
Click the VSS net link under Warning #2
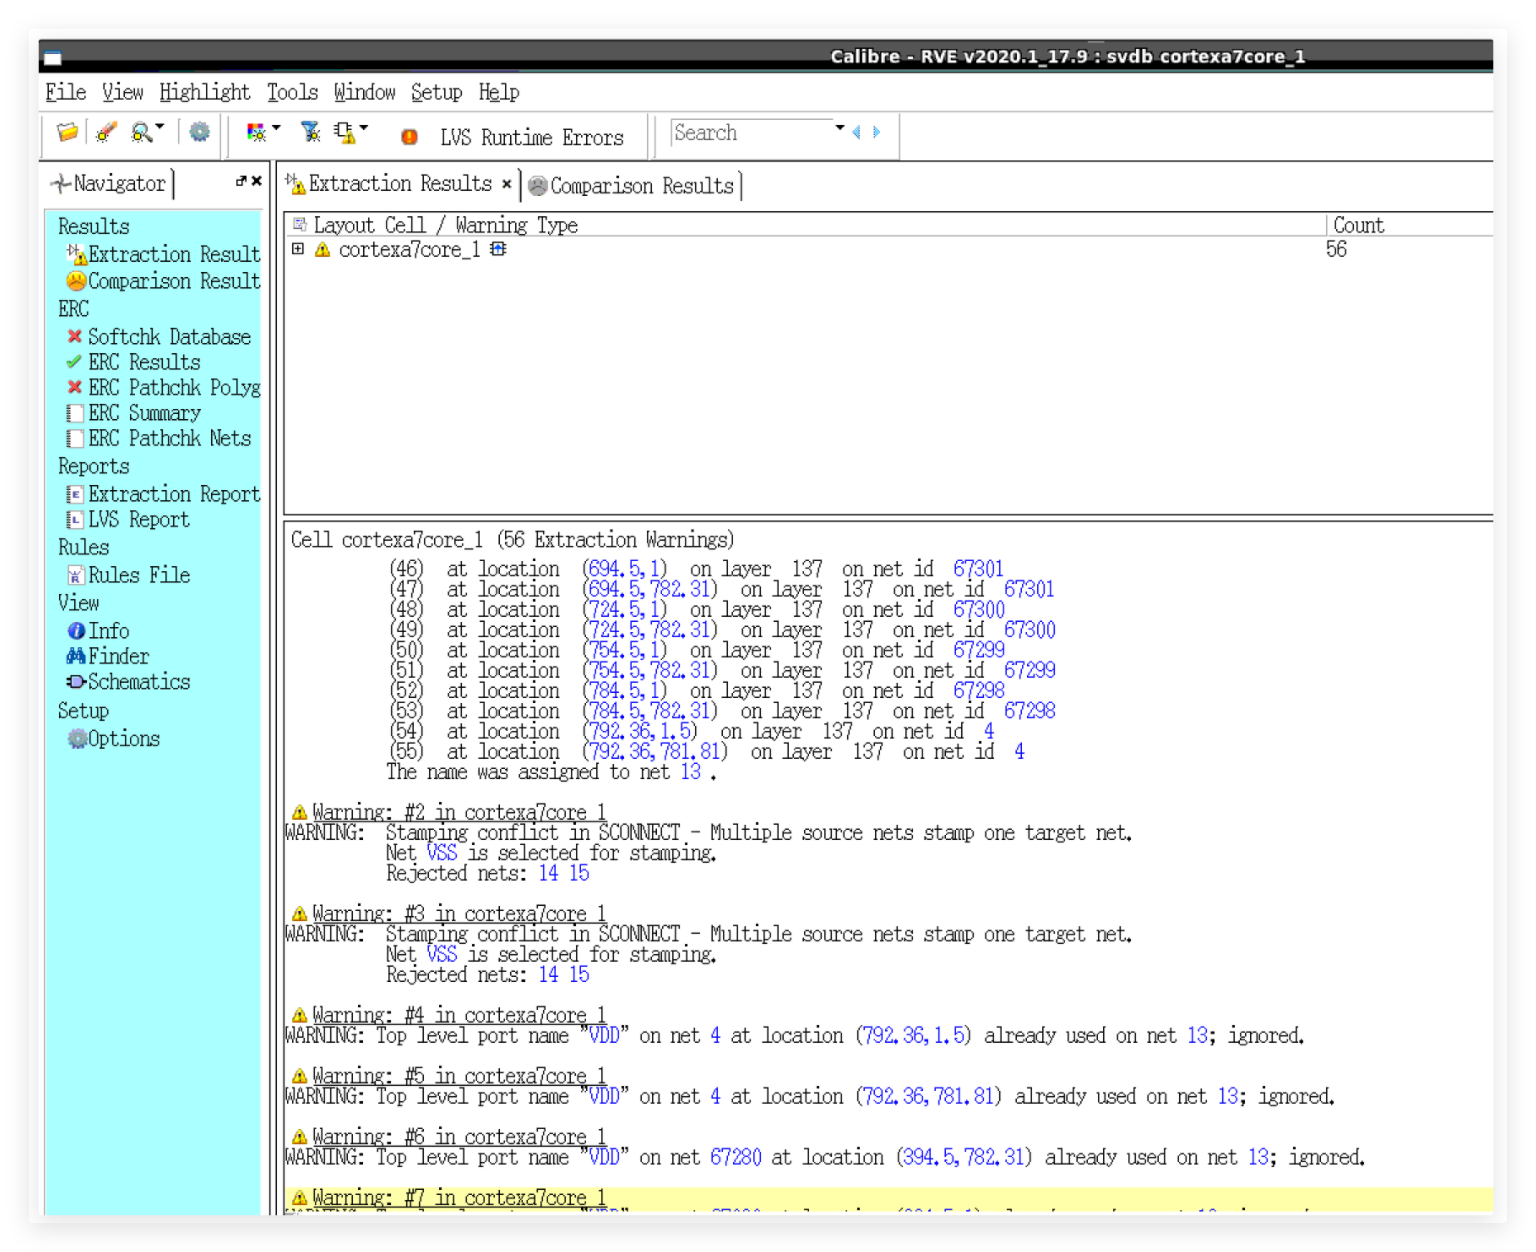441,853
